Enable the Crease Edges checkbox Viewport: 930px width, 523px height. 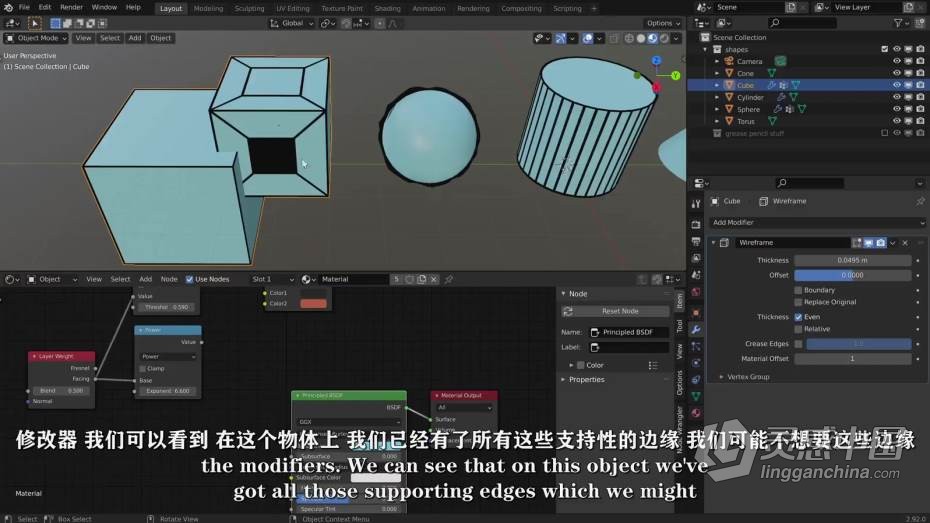click(798, 344)
